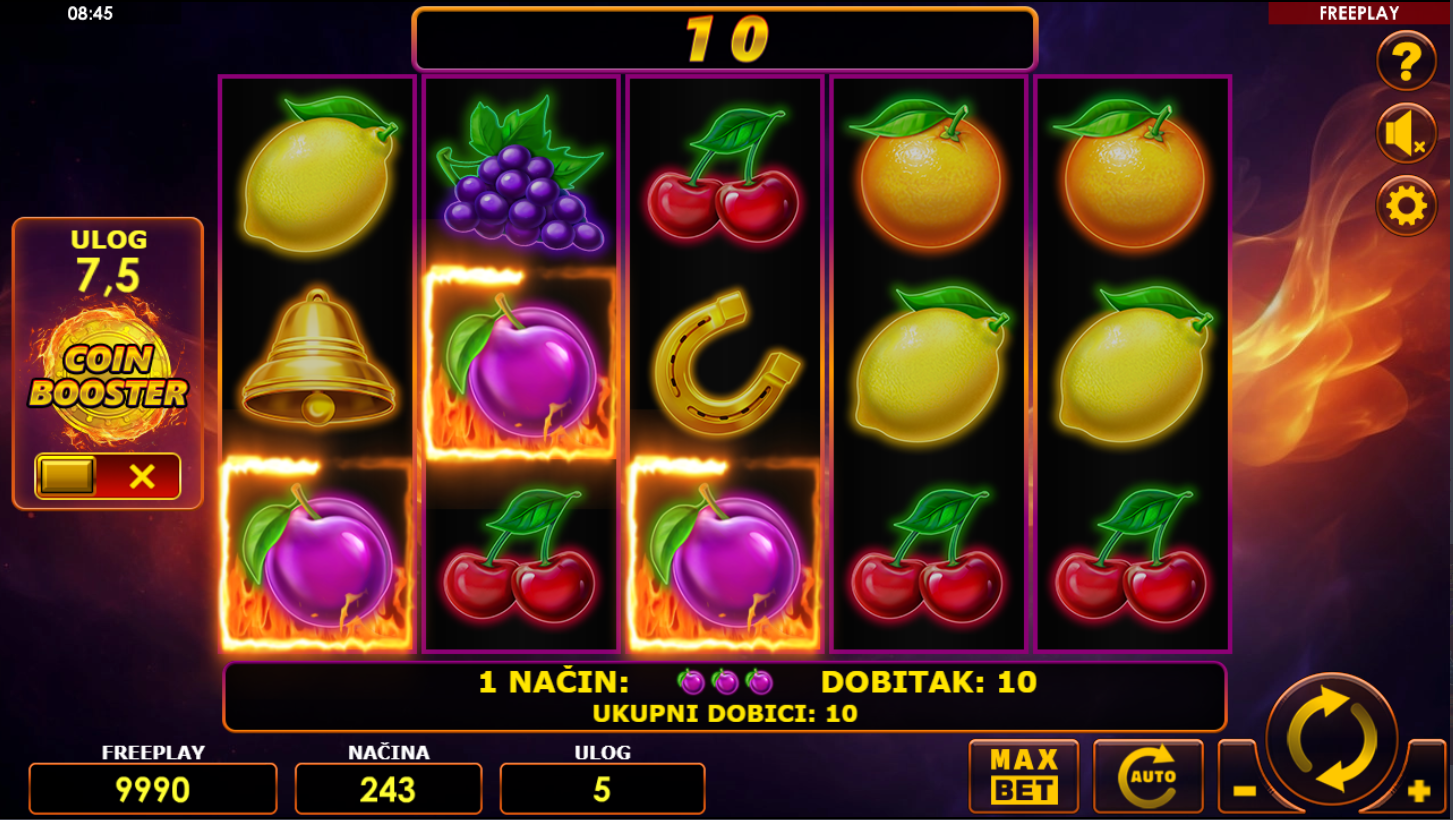Click the Načina 243 ways field
This screenshot has width=1453, height=820.
[388, 789]
